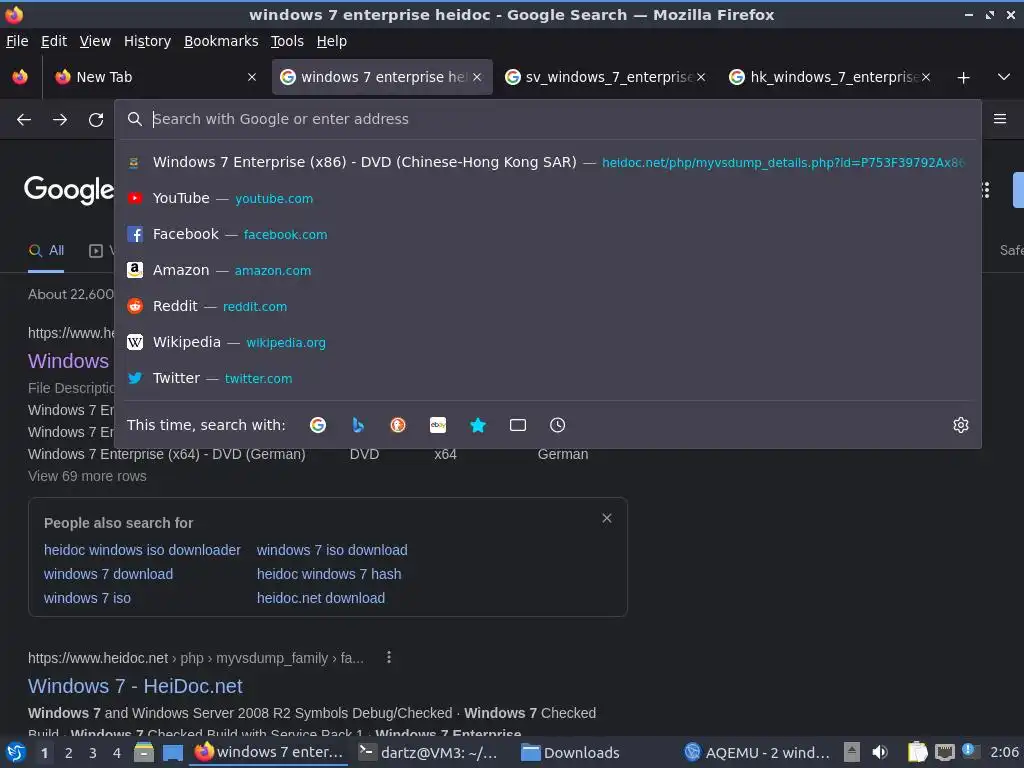This screenshot has width=1024, height=768.
Task: Search this time with eBay icon
Action: [x=438, y=425]
